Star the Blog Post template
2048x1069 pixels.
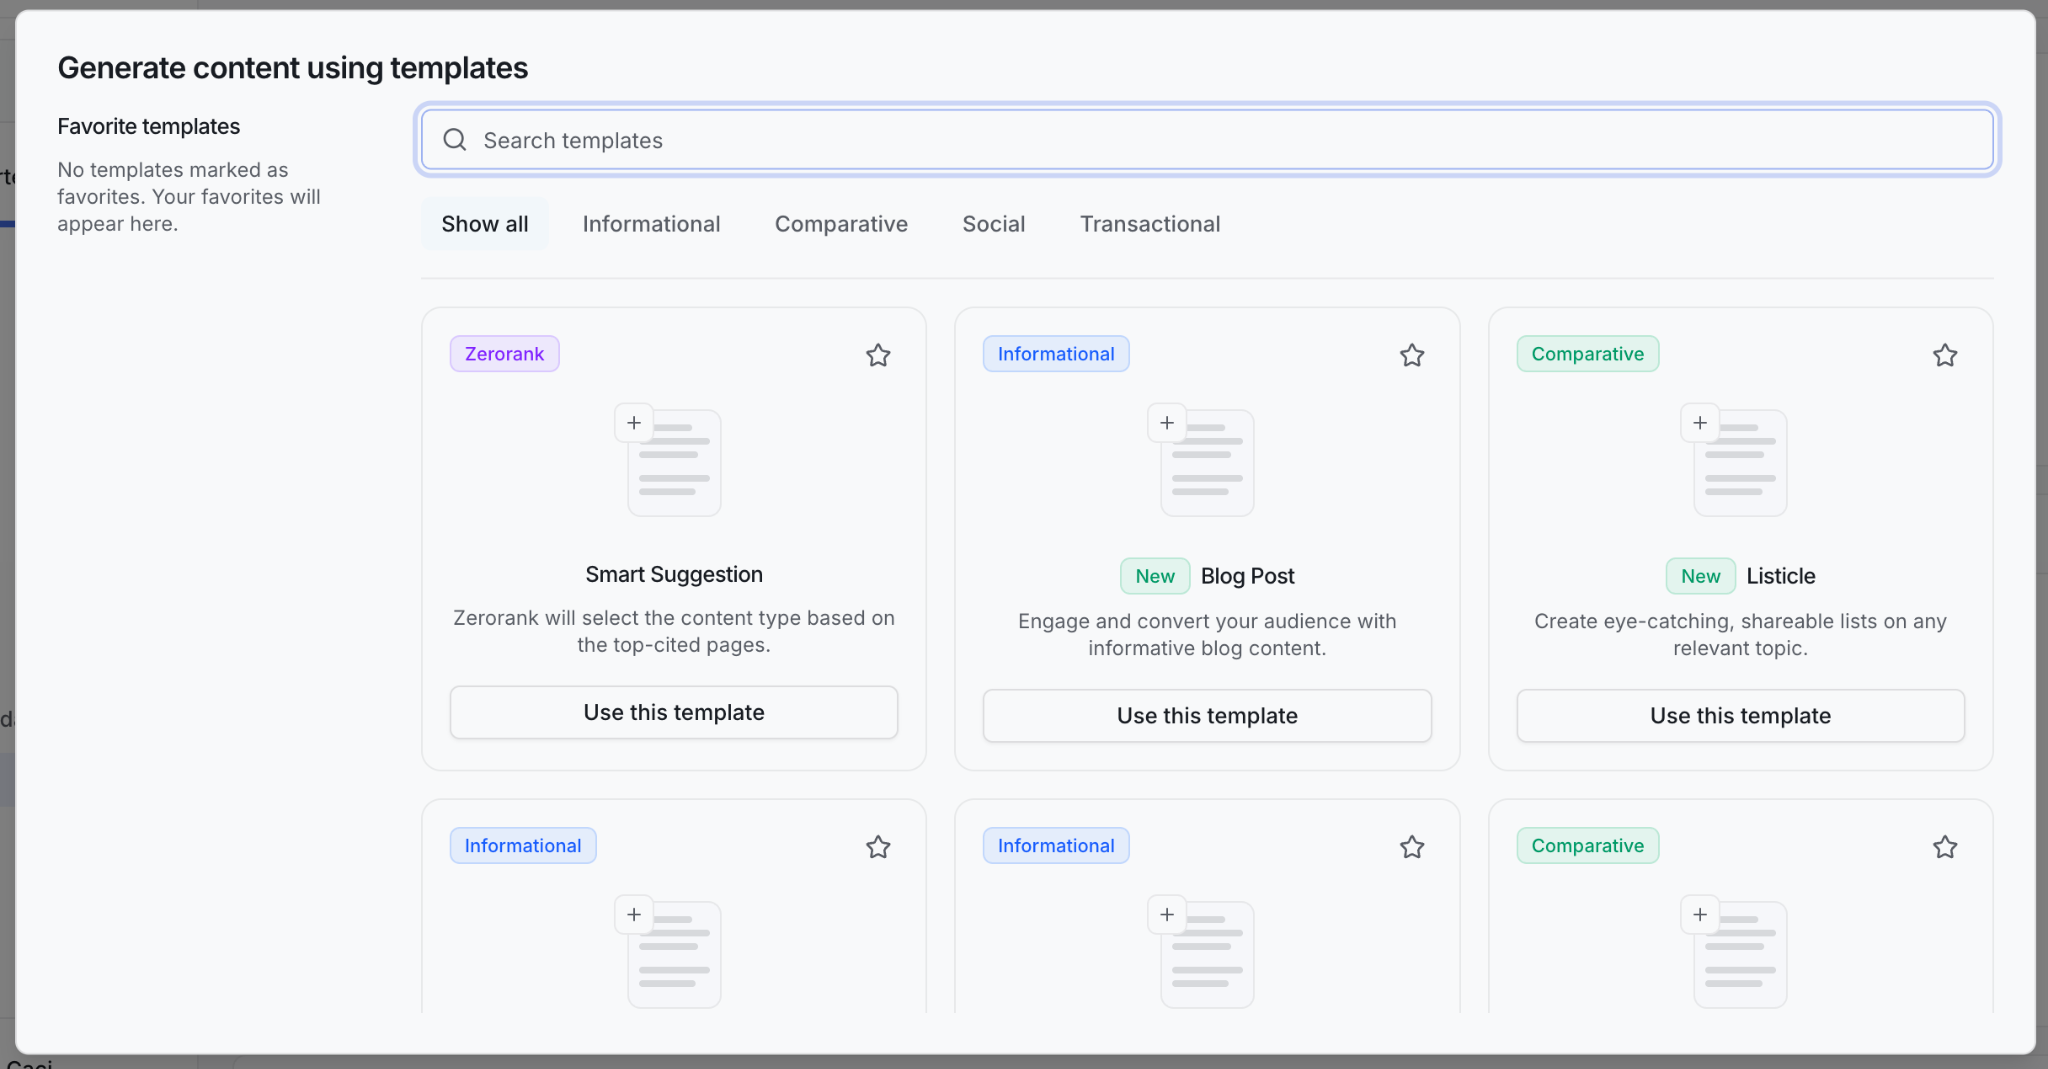(1411, 355)
